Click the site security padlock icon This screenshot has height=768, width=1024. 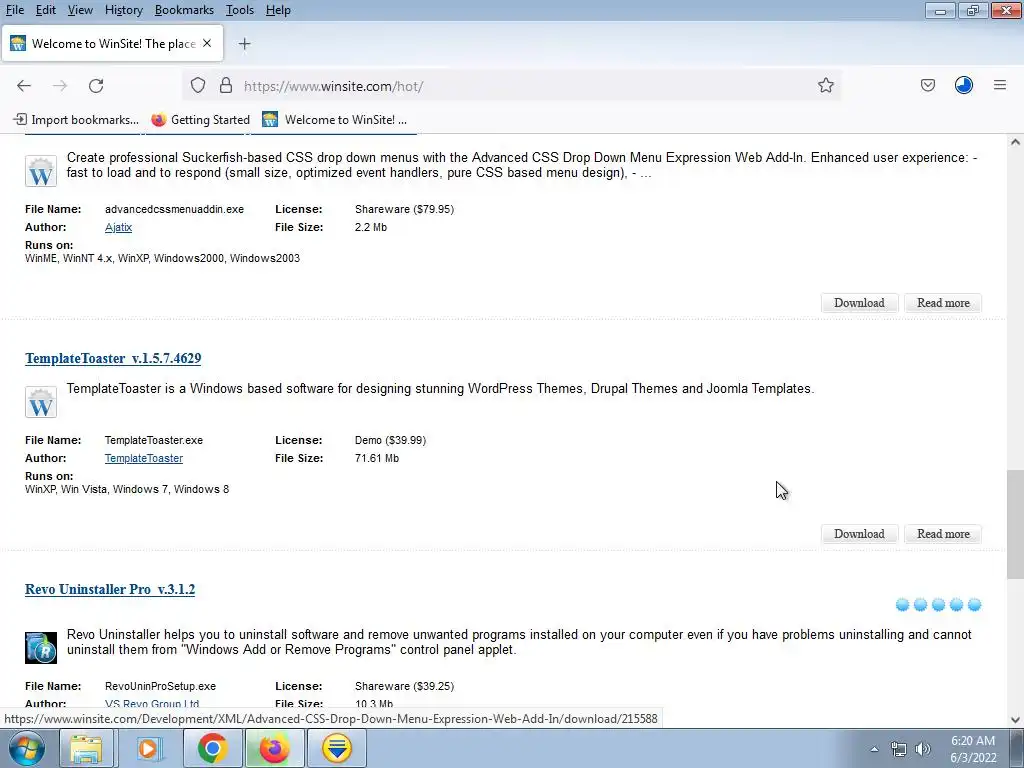[226, 86]
